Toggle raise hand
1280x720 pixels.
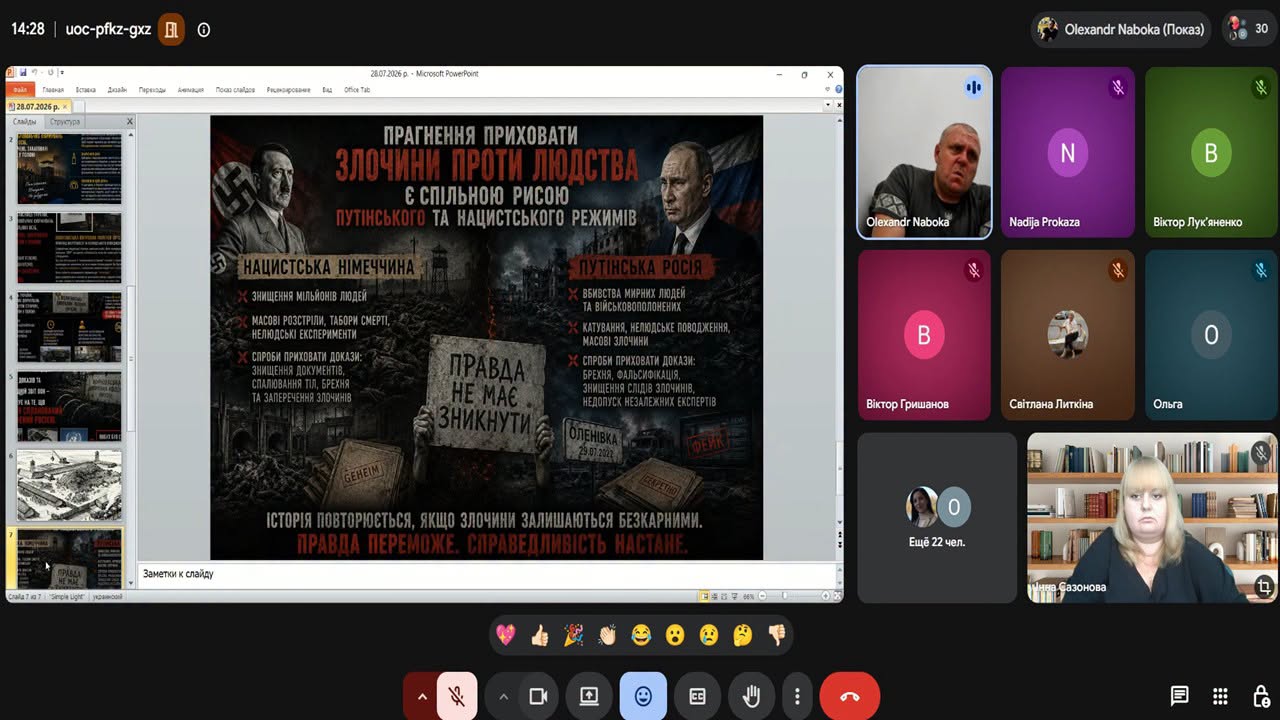point(751,696)
